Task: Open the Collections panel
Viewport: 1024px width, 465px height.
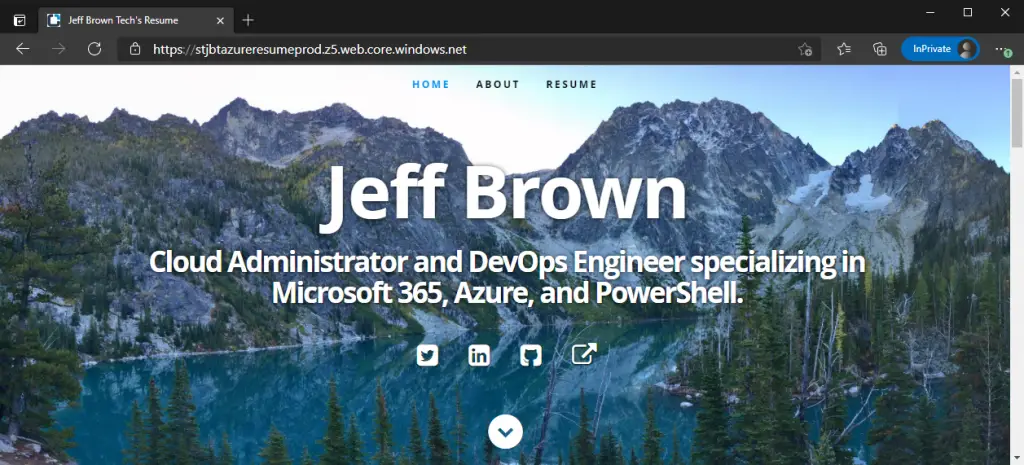Action: 880,49
